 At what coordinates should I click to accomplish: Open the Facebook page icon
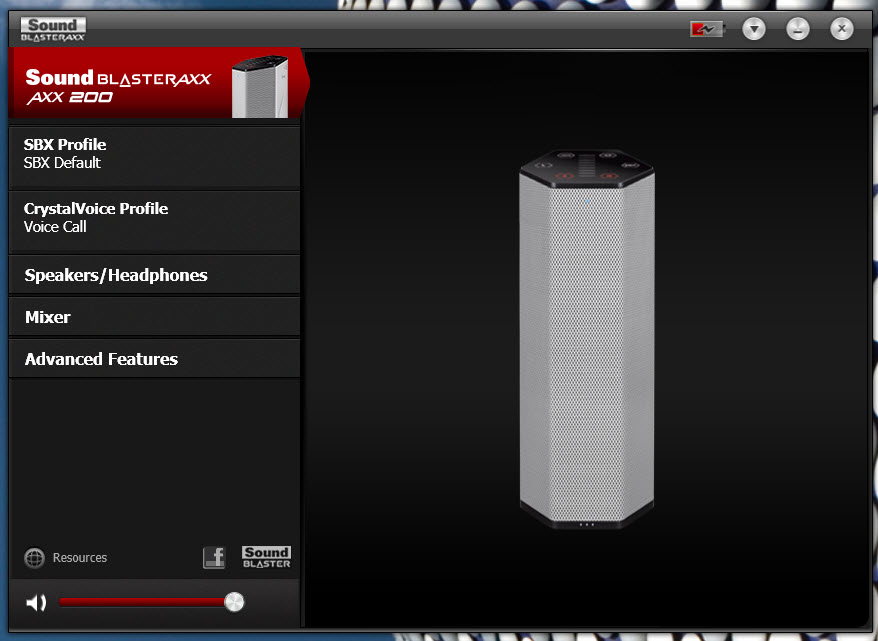214,558
